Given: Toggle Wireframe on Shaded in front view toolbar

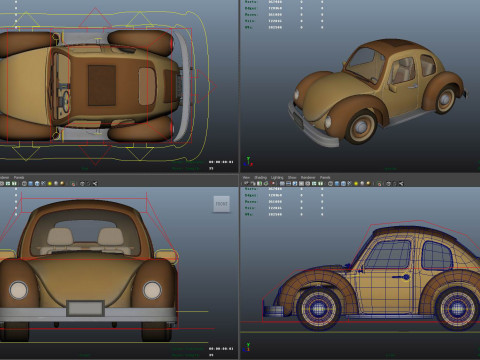Looking at the screenshot, I should click(x=37, y=183).
